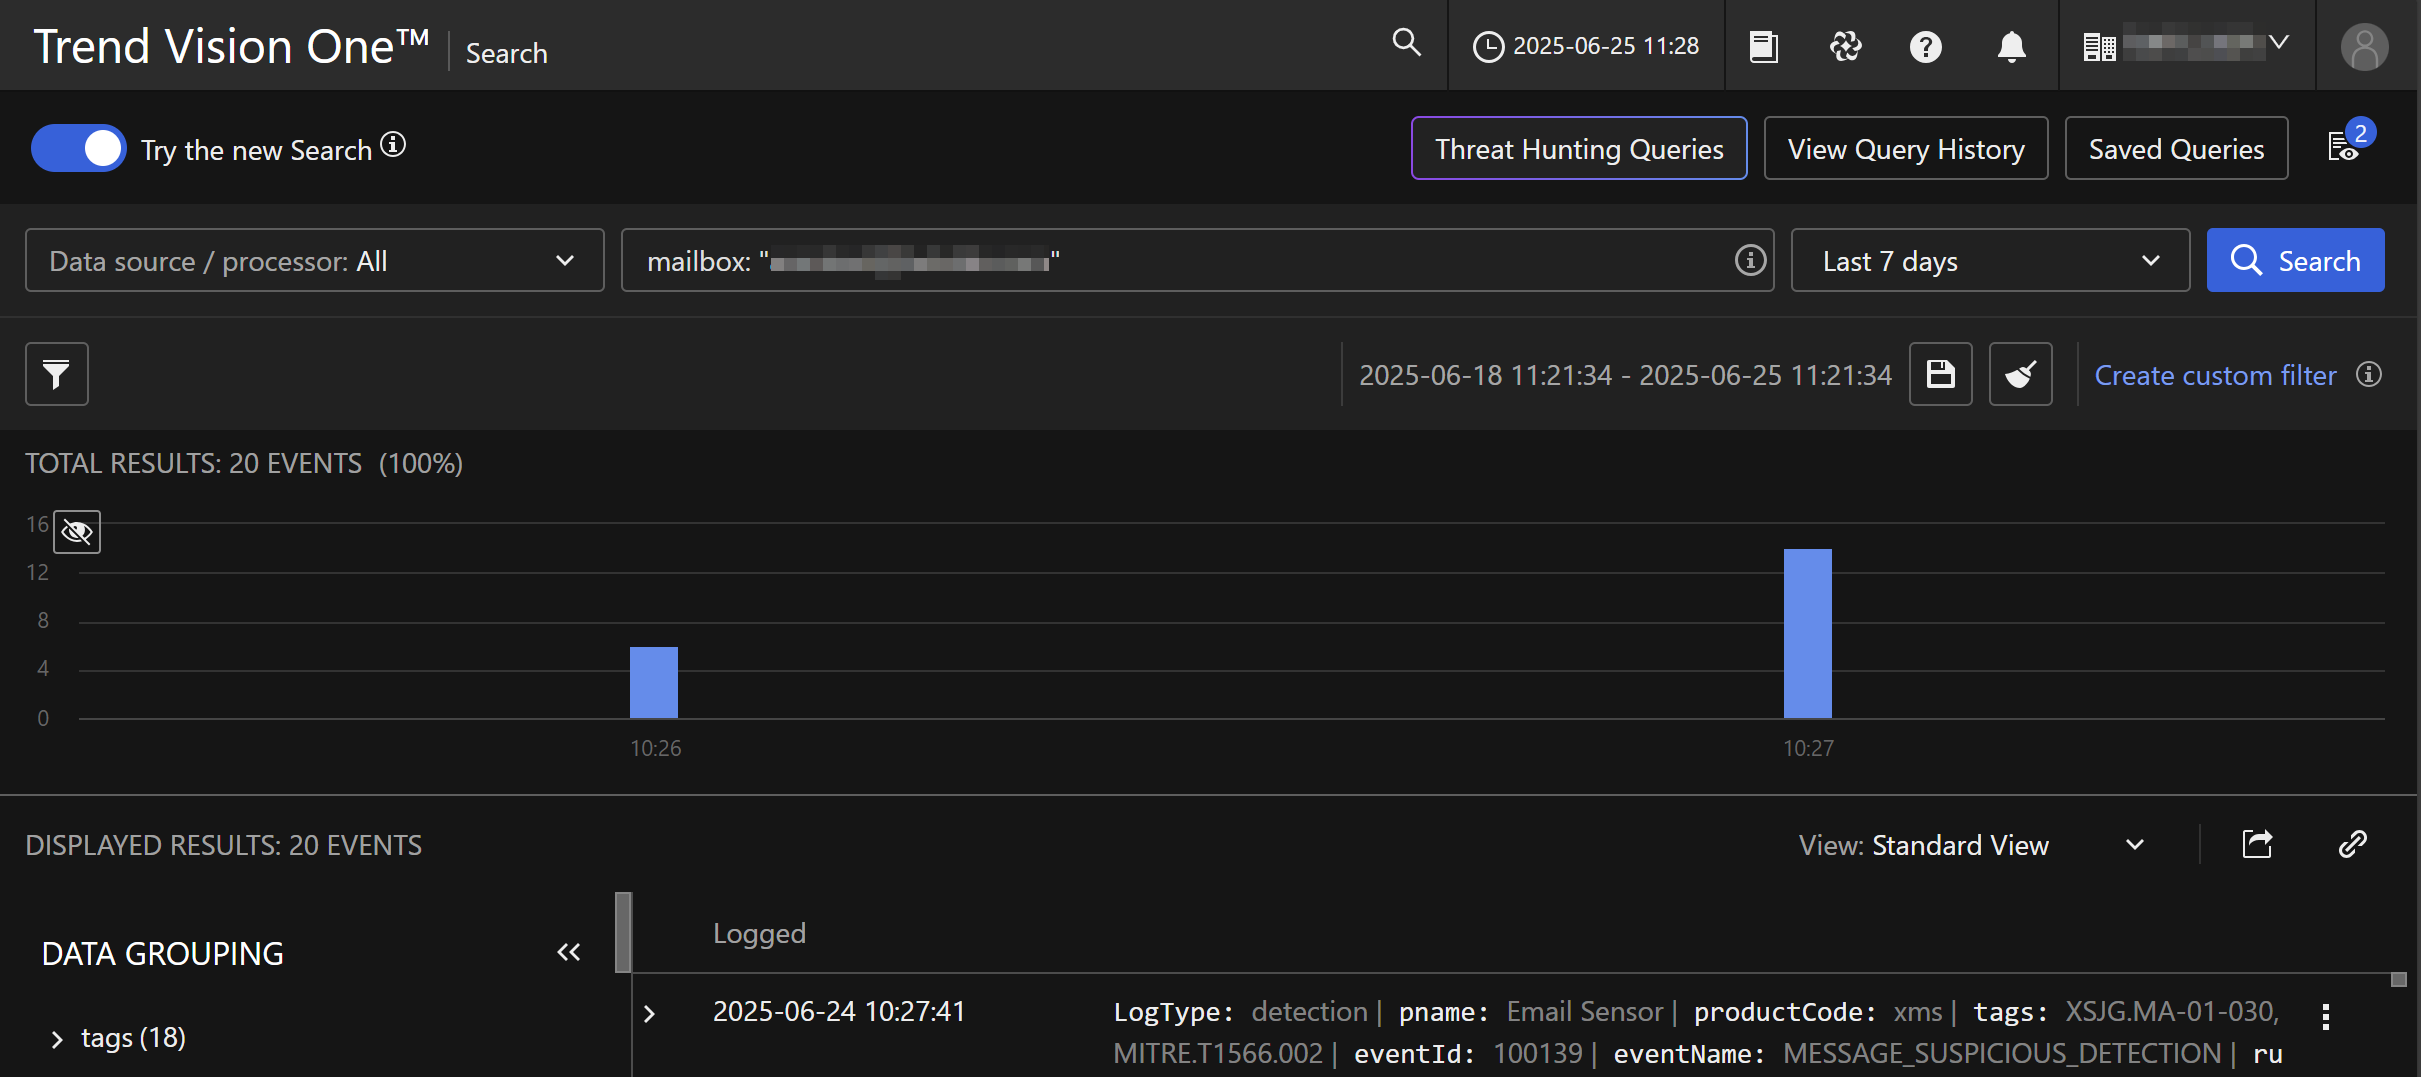The height and width of the screenshot is (1077, 2421).
Task: Export results with the share icon
Action: coord(2257,845)
